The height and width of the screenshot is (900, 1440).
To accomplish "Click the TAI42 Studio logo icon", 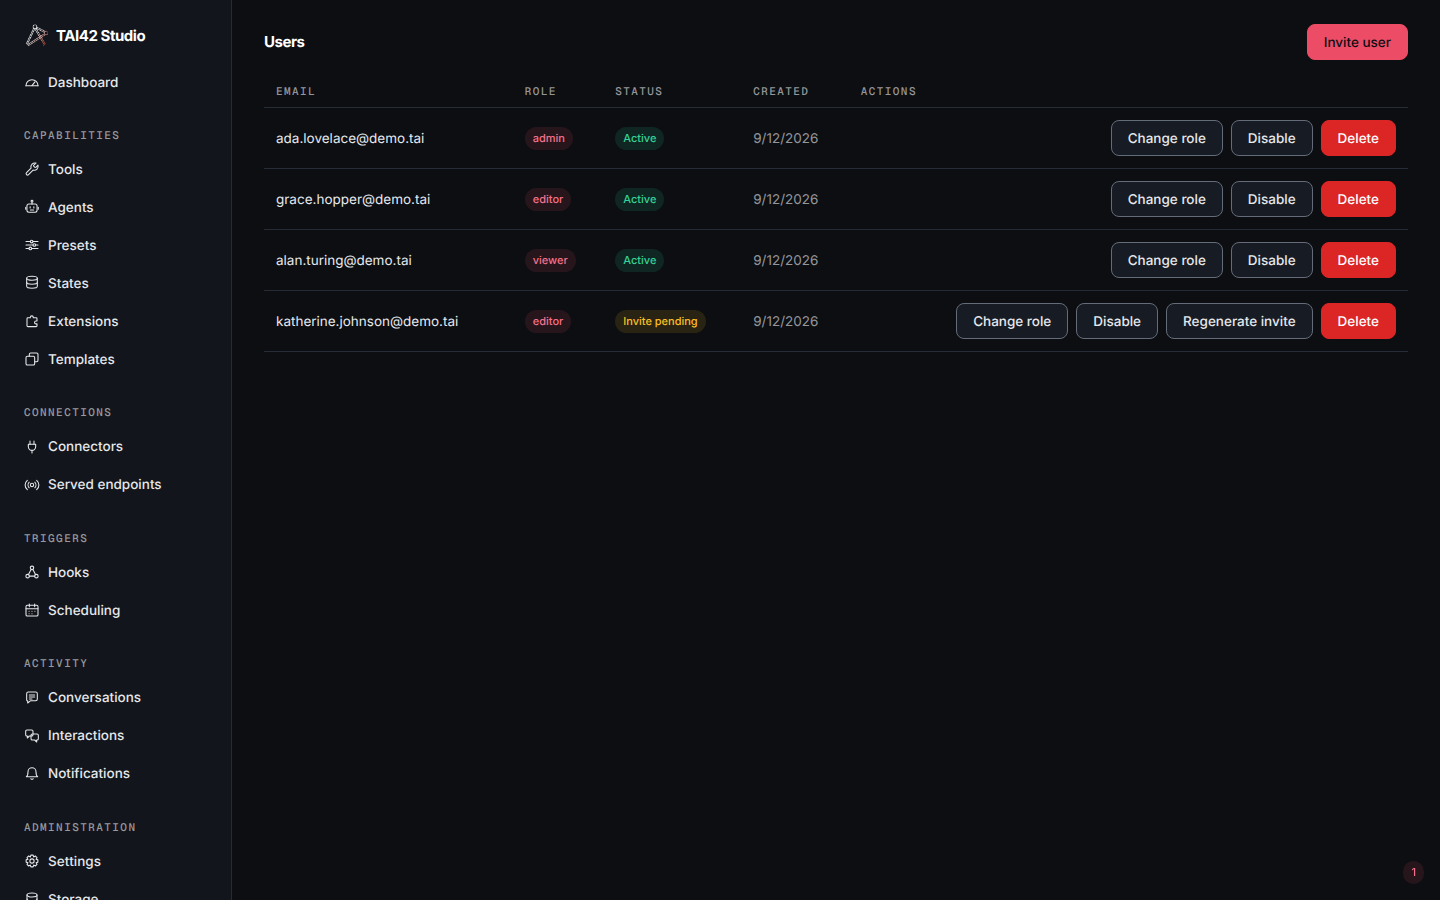I will [36, 35].
